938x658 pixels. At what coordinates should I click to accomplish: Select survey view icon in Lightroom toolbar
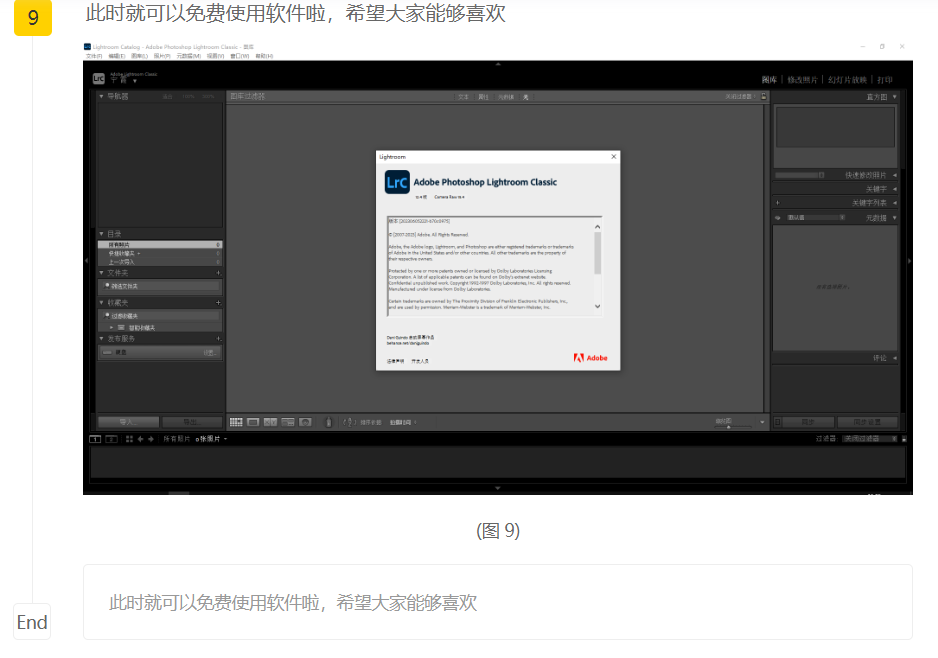(x=288, y=422)
